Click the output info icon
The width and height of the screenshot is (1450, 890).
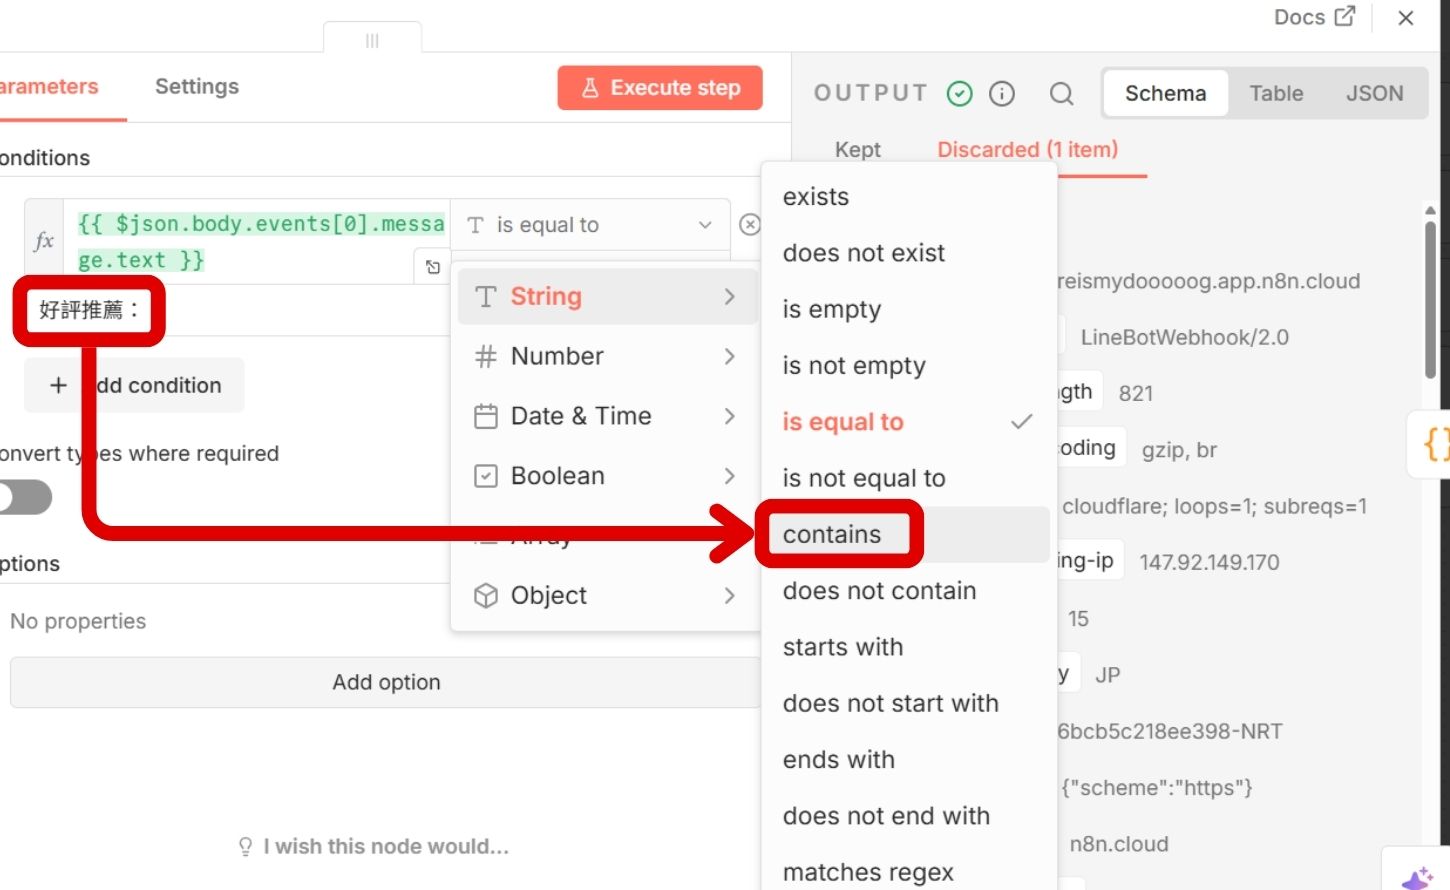click(x=1001, y=94)
